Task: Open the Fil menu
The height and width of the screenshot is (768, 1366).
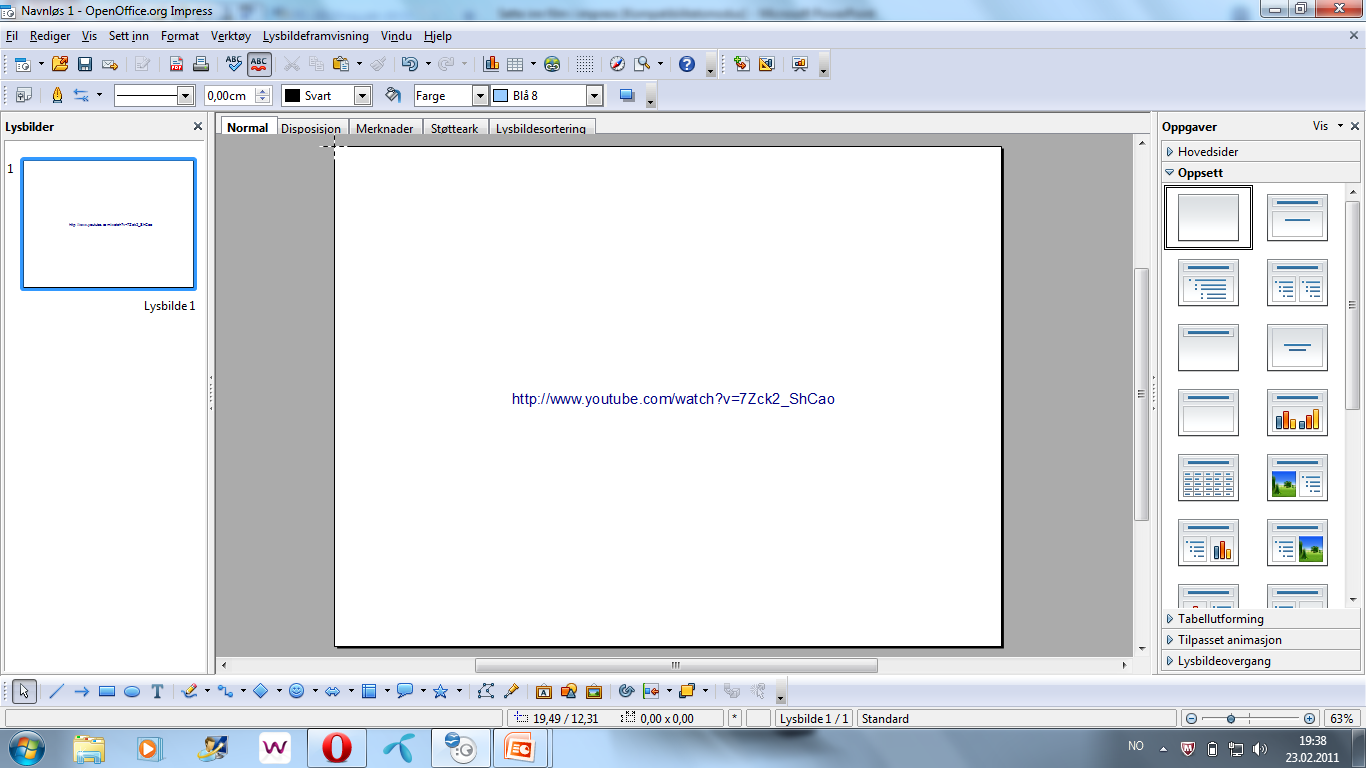Action: 12,36
